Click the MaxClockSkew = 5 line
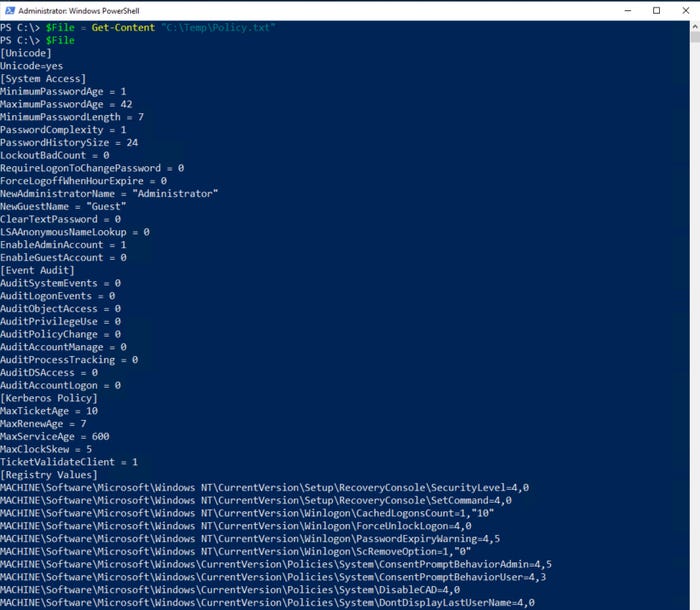 tap(46, 449)
